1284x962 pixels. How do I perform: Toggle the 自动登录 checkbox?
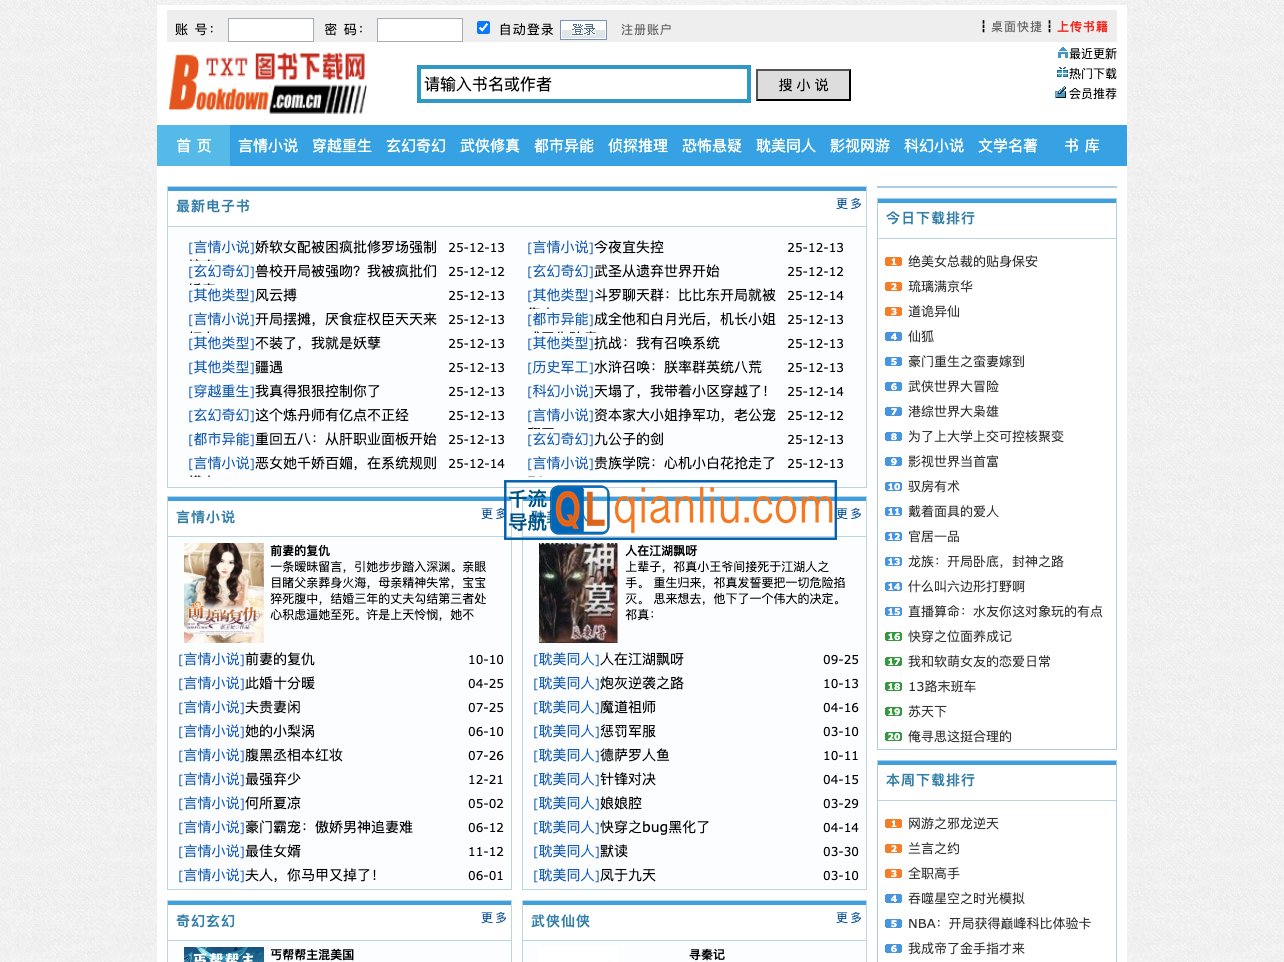(483, 27)
